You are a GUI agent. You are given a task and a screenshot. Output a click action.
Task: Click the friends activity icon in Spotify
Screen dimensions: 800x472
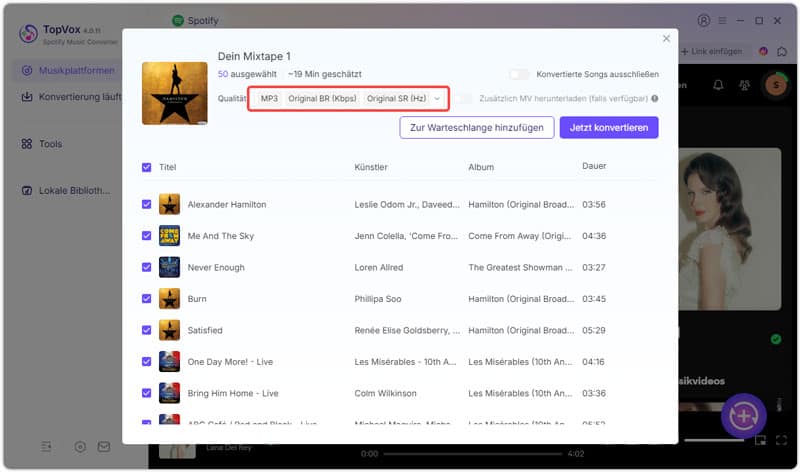click(744, 85)
